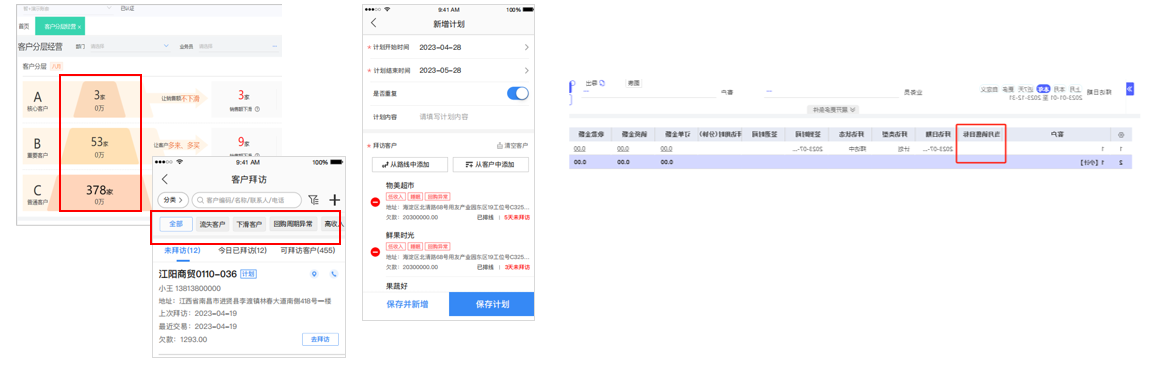Select the 回购周期异常 filter chip

click(292, 224)
